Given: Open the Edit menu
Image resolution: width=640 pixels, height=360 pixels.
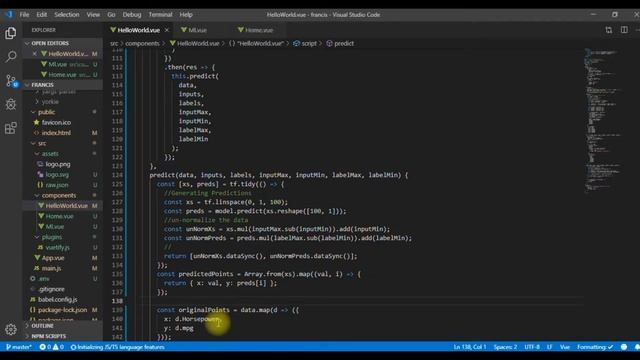Looking at the screenshot, I should click(x=42, y=15).
